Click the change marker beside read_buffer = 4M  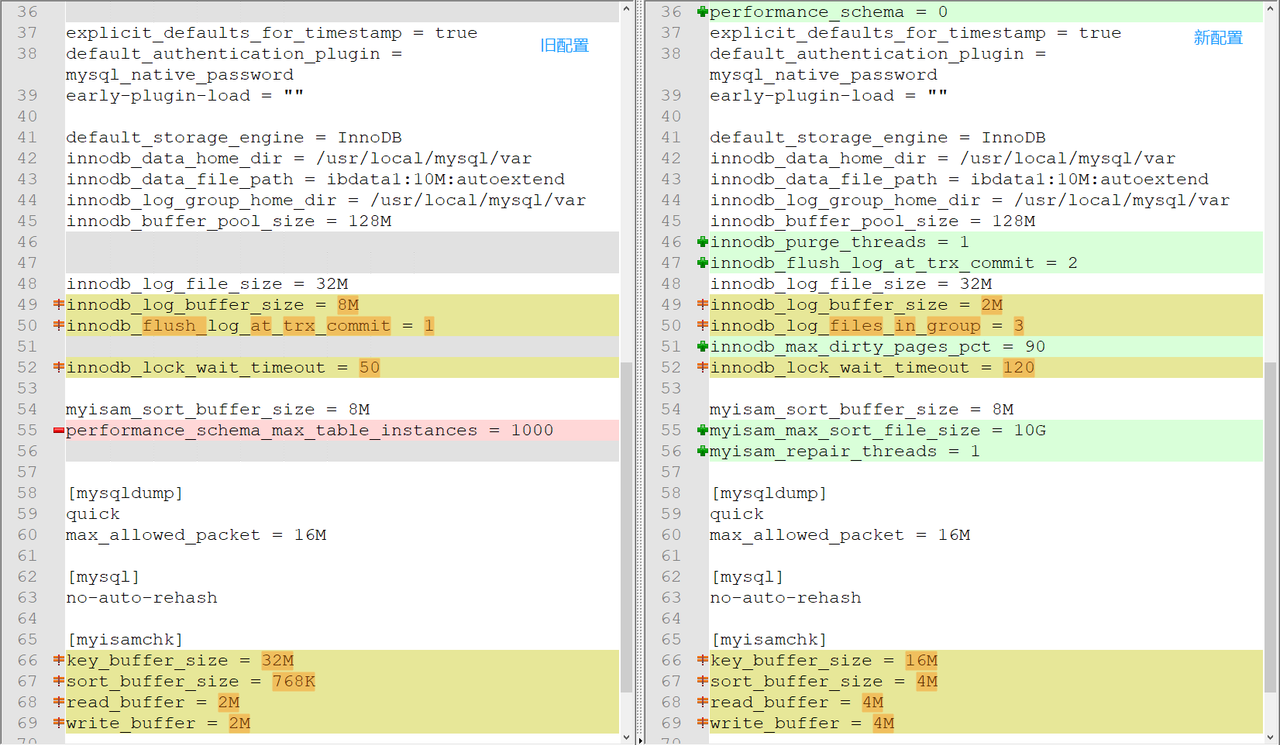click(x=703, y=703)
